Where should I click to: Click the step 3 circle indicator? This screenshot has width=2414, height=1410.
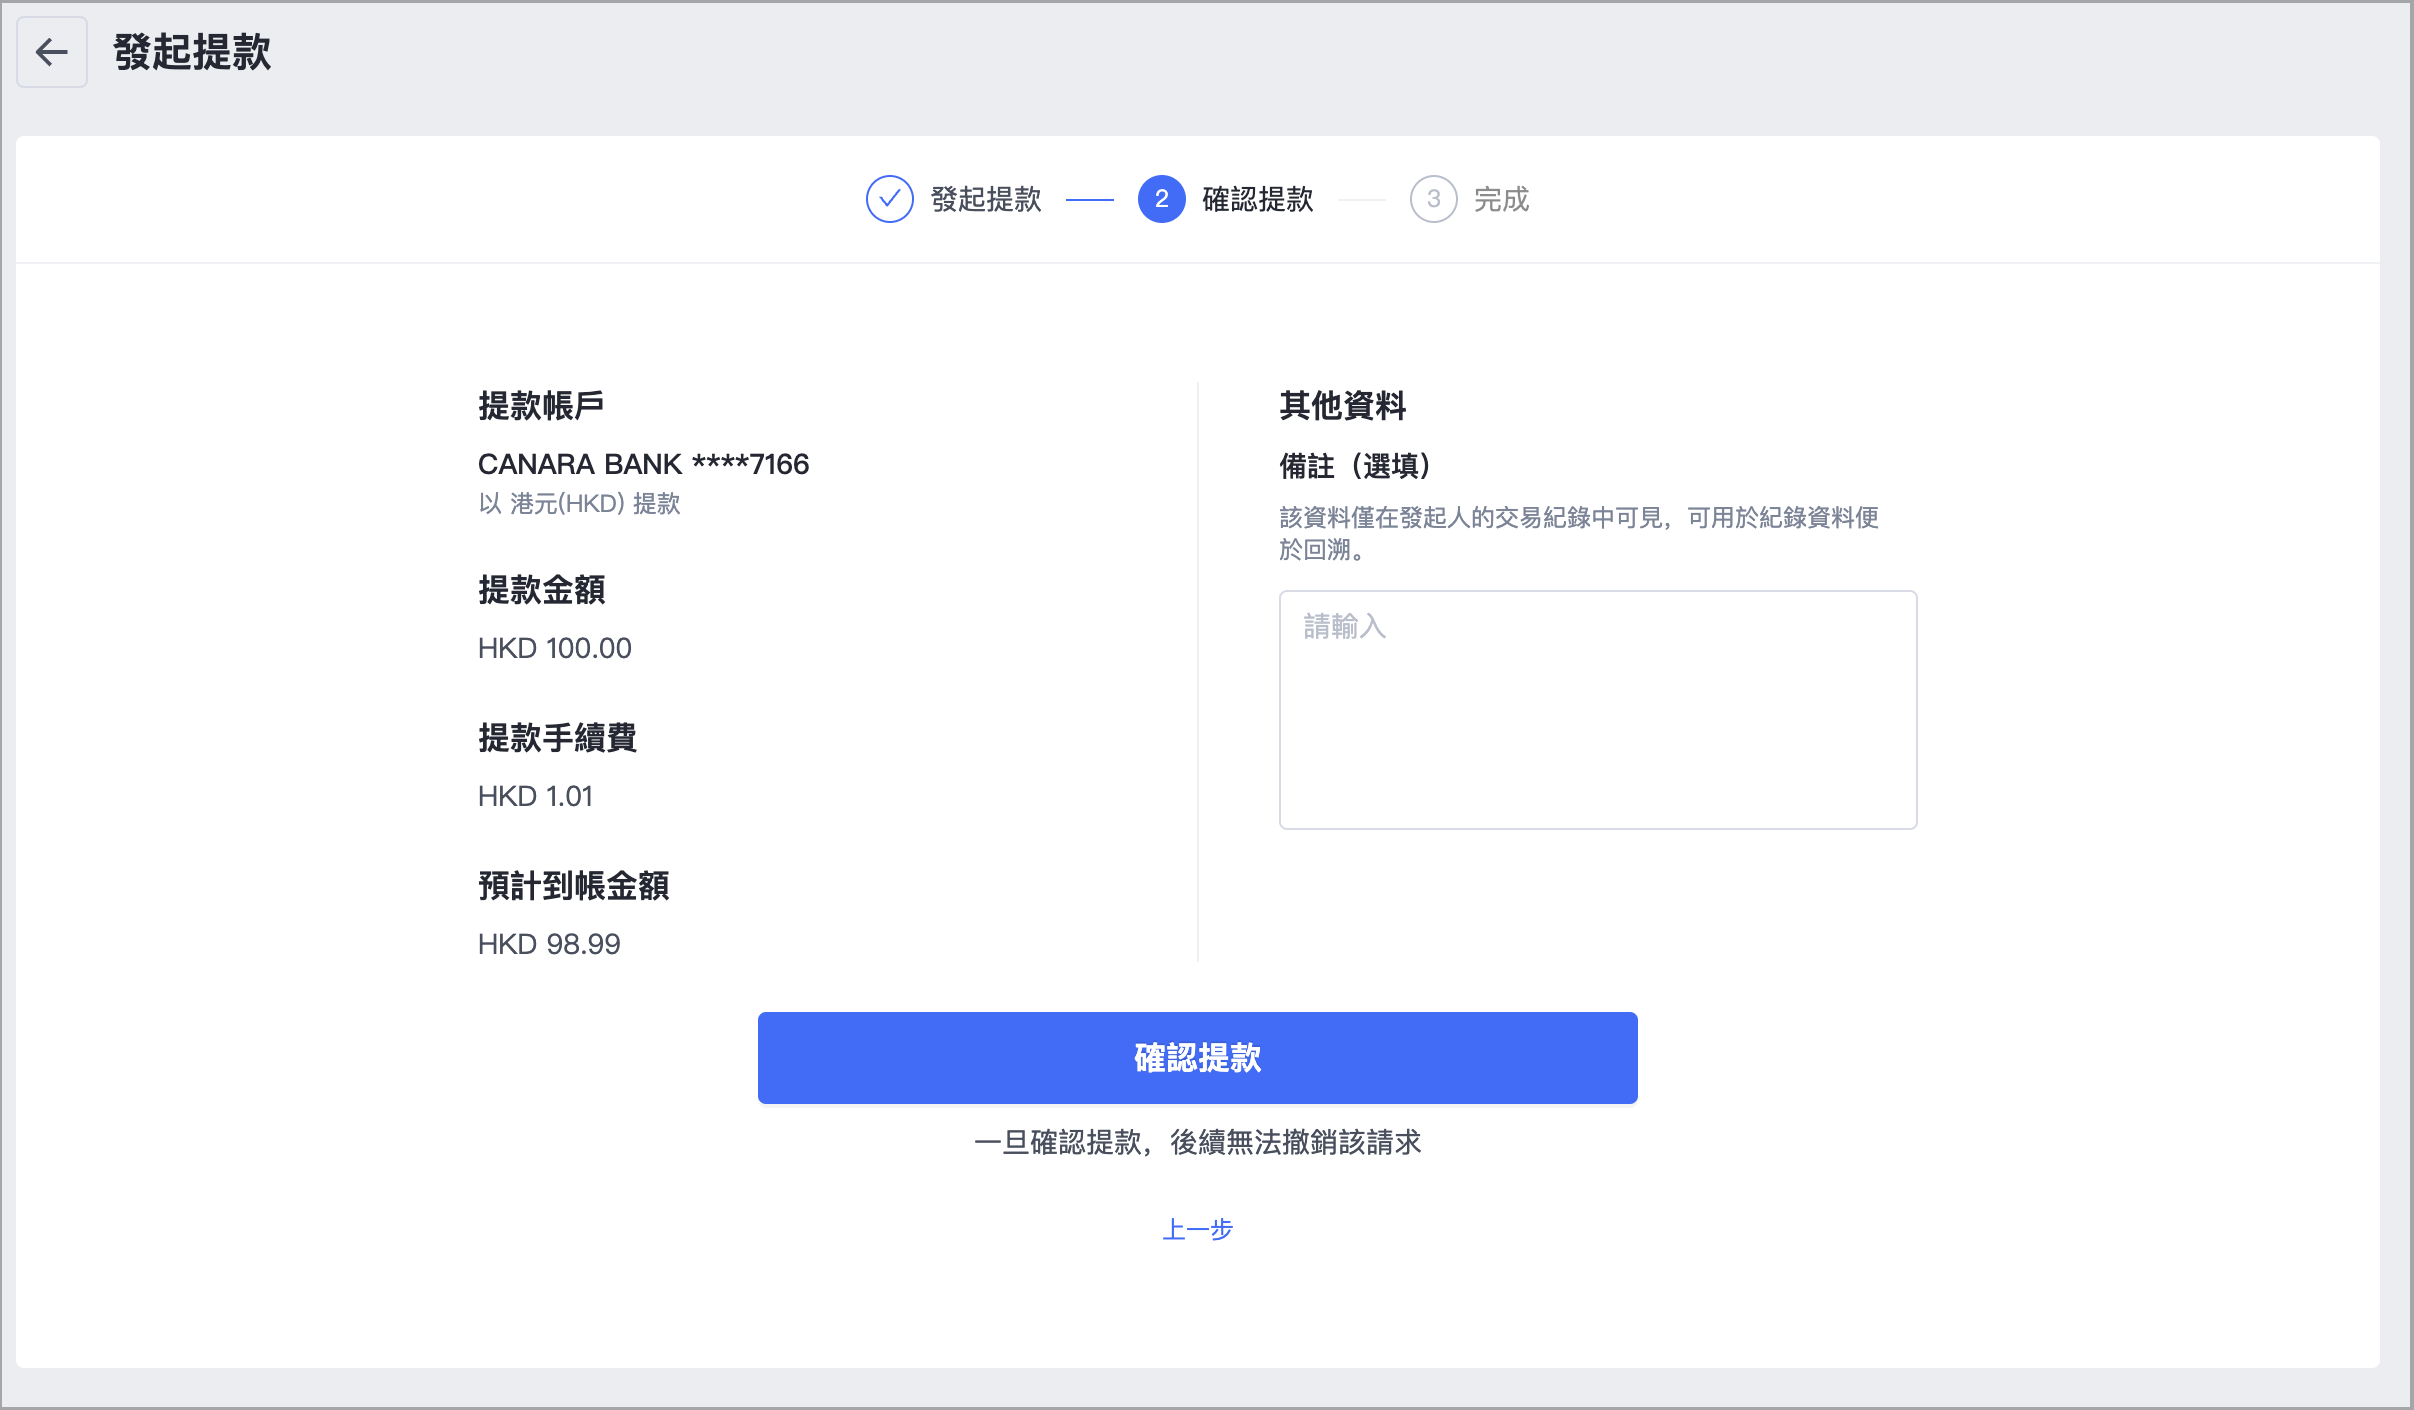coord(1433,199)
